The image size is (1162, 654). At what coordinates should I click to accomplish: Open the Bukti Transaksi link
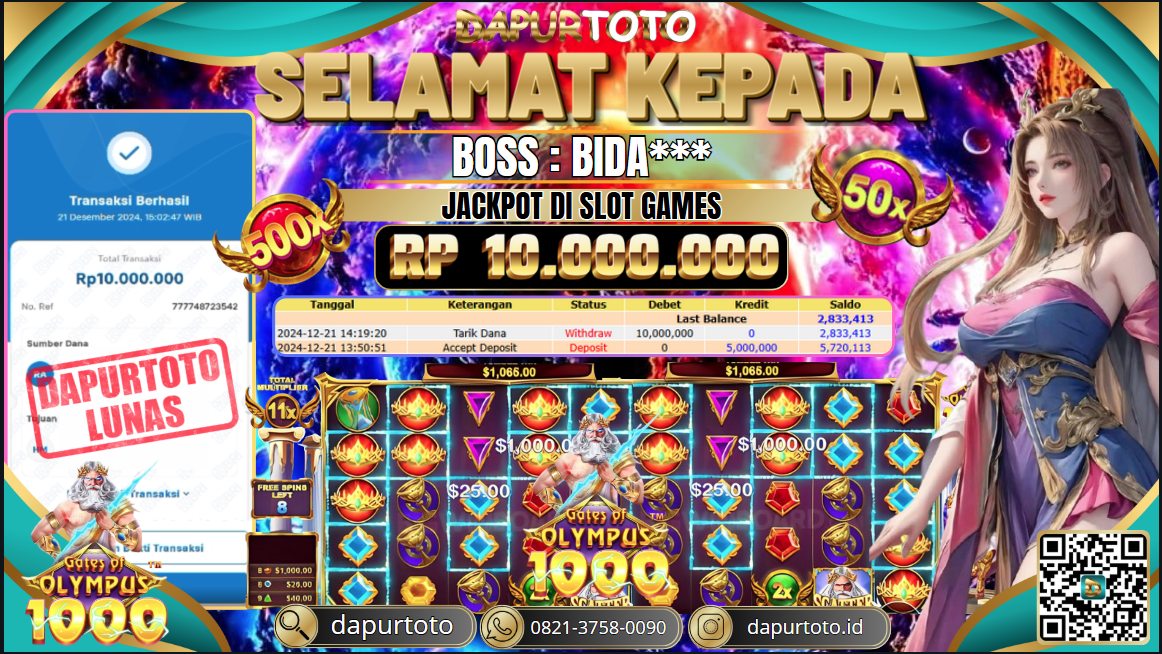click(167, 548)
